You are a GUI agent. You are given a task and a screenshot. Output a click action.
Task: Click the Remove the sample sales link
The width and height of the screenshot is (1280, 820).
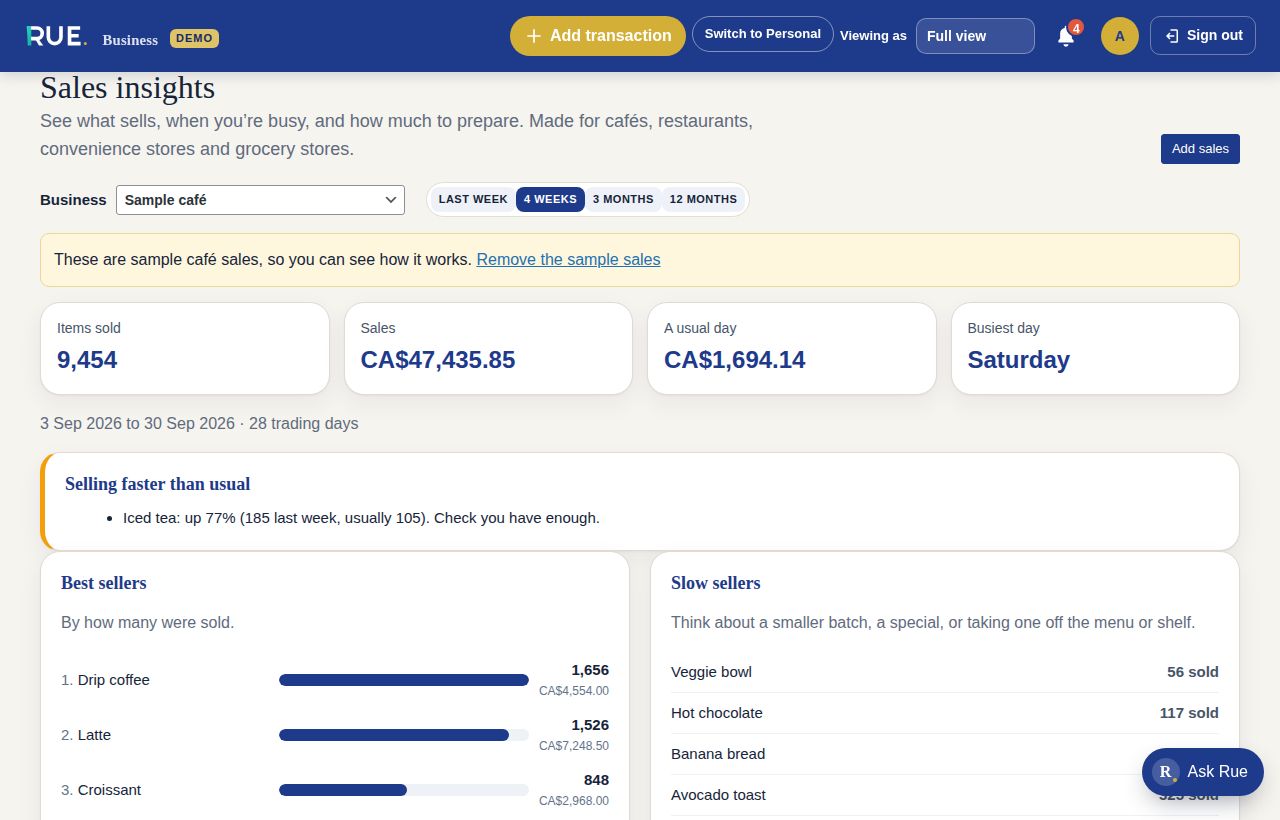click(x=568, y=259)
